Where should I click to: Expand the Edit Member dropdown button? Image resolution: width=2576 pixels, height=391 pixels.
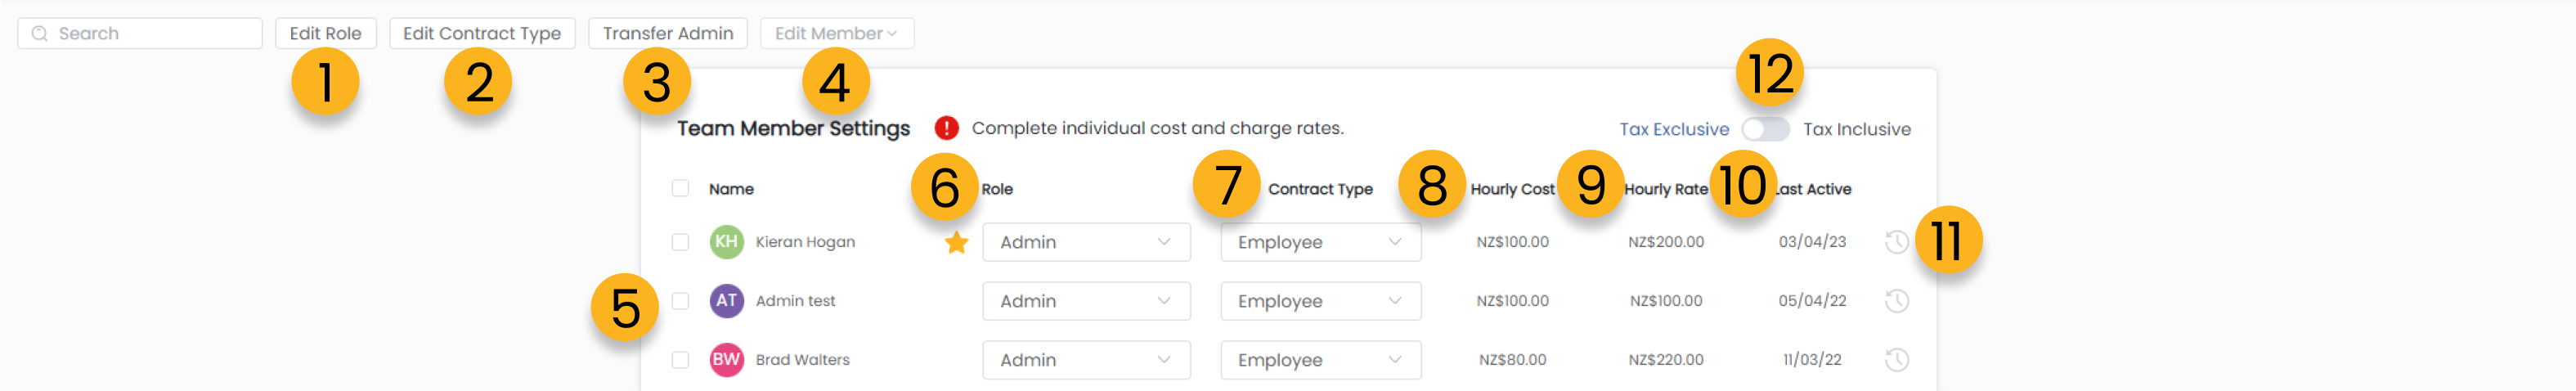point(836,33)
